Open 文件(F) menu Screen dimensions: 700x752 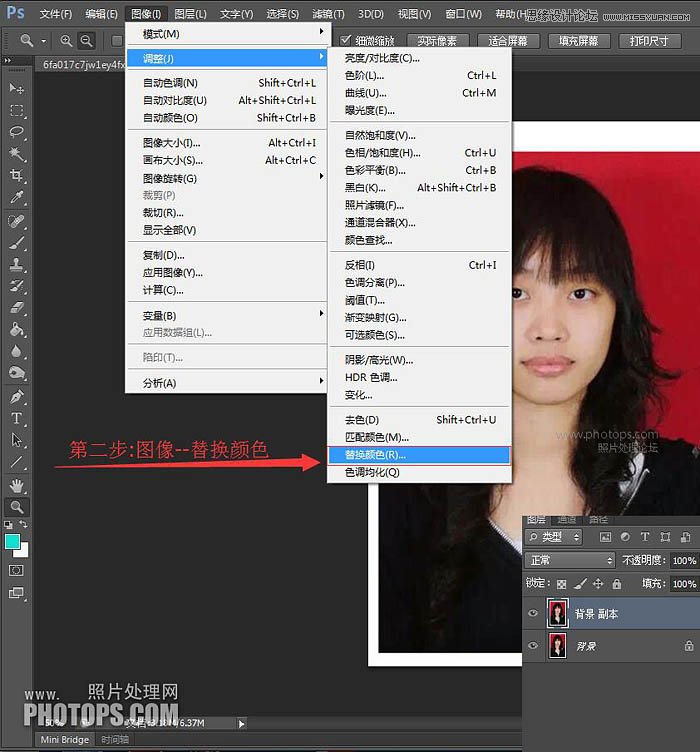[x=56, y=14]
